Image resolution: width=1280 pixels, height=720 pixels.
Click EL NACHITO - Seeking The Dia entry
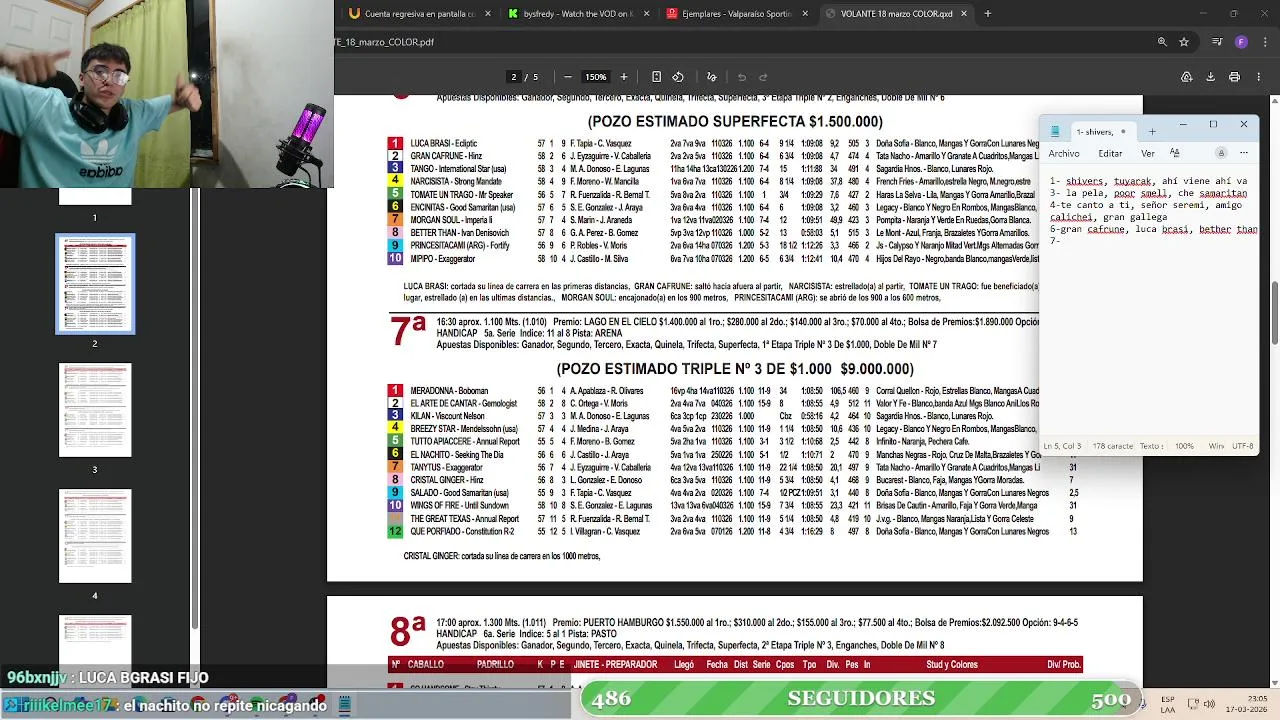[x=456, y=455]
